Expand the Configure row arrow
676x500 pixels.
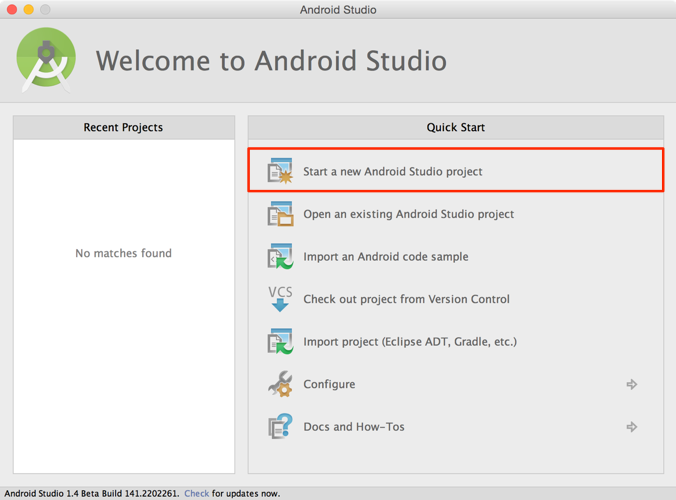[632, 384]
